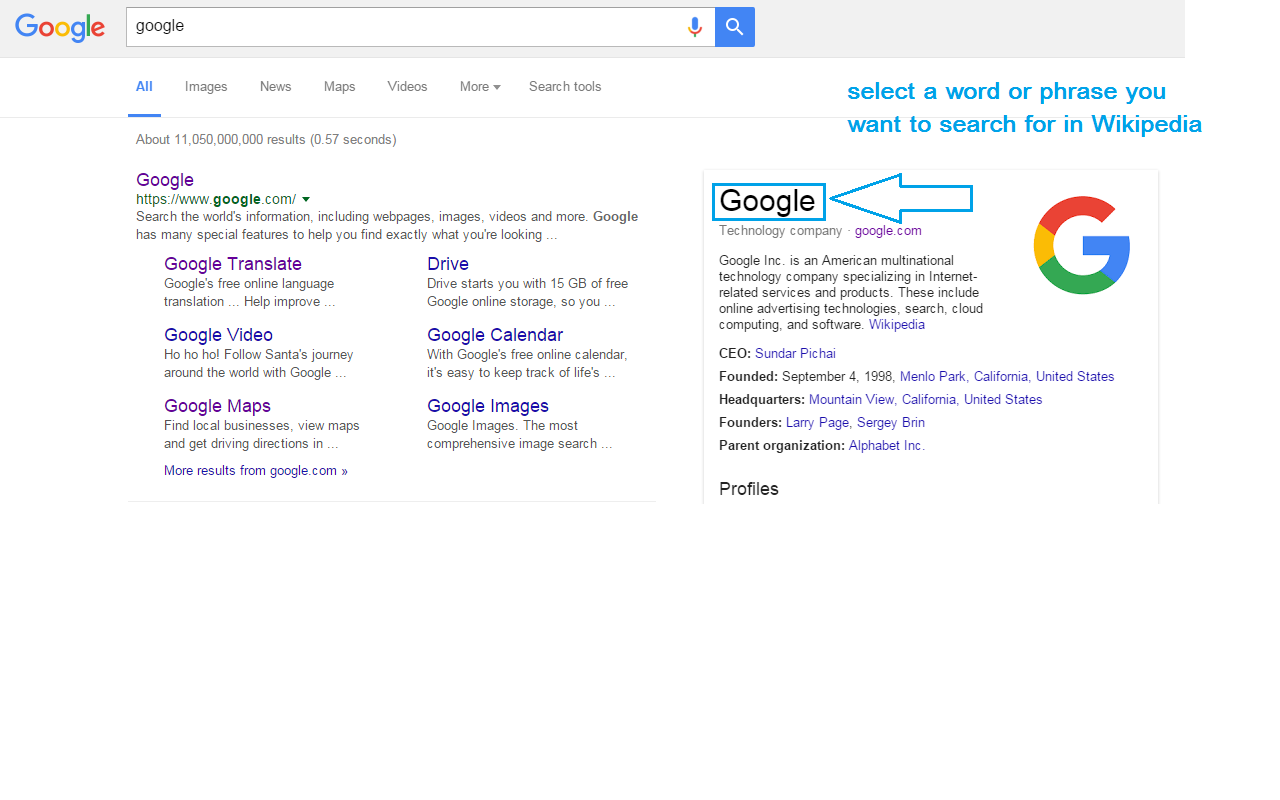Open the Wikipedia link in the description
Screen dimensions: 1280x800
click(897, 325)
